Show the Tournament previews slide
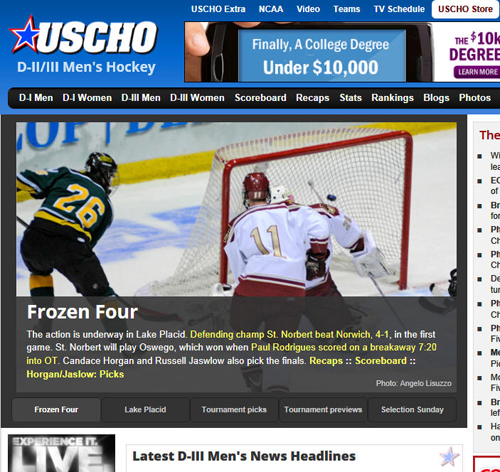 (323, 409)
